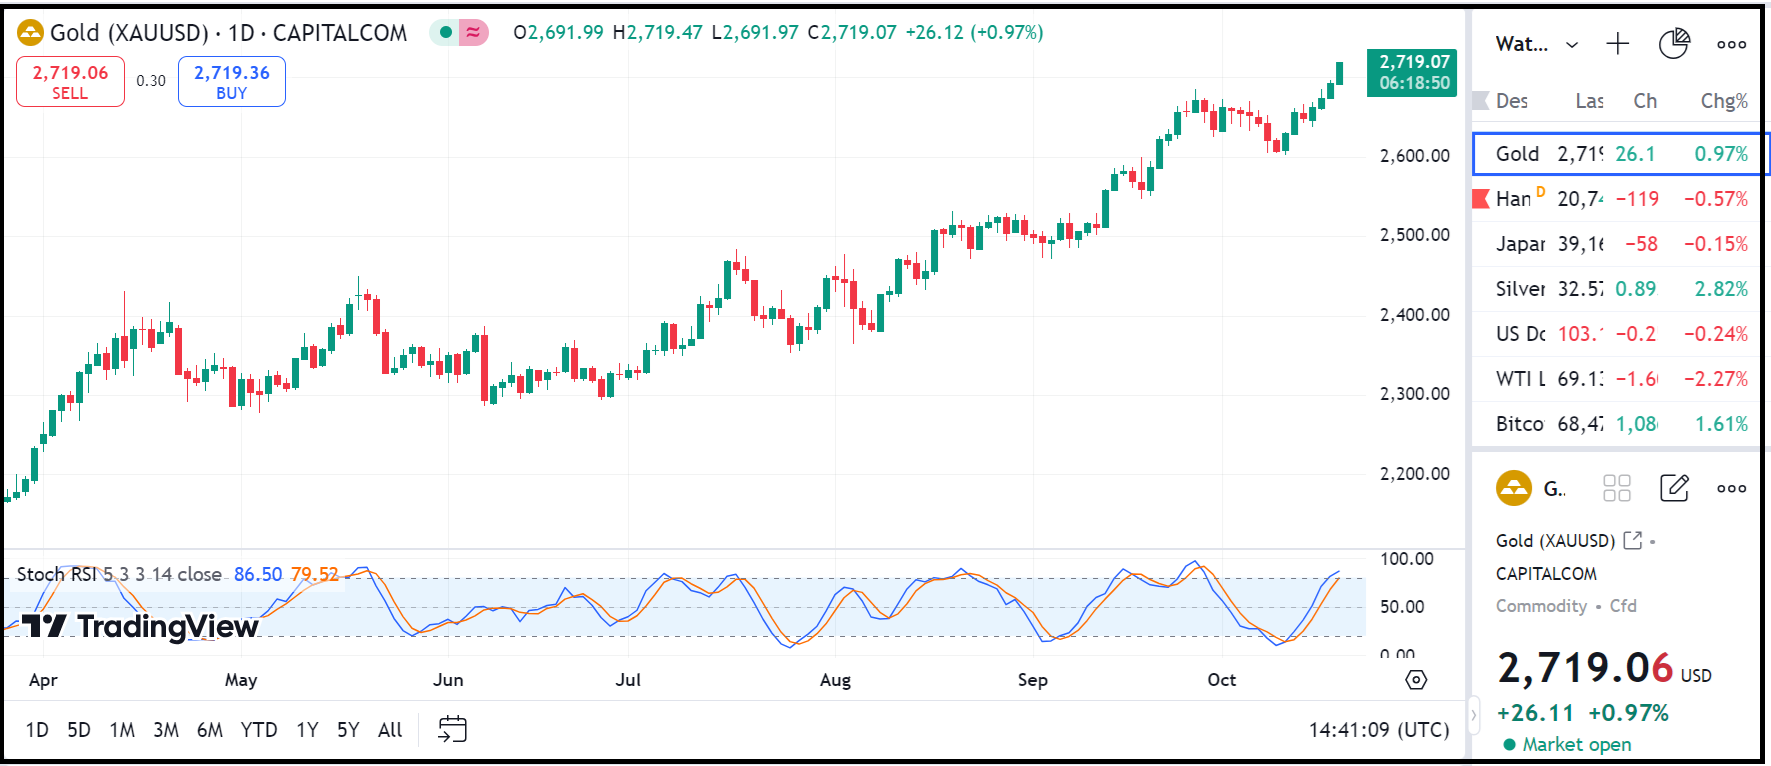Click the grid layout icon in details panel
This screenshot has height=766, width=1771.
click(x=1616, y=488)
